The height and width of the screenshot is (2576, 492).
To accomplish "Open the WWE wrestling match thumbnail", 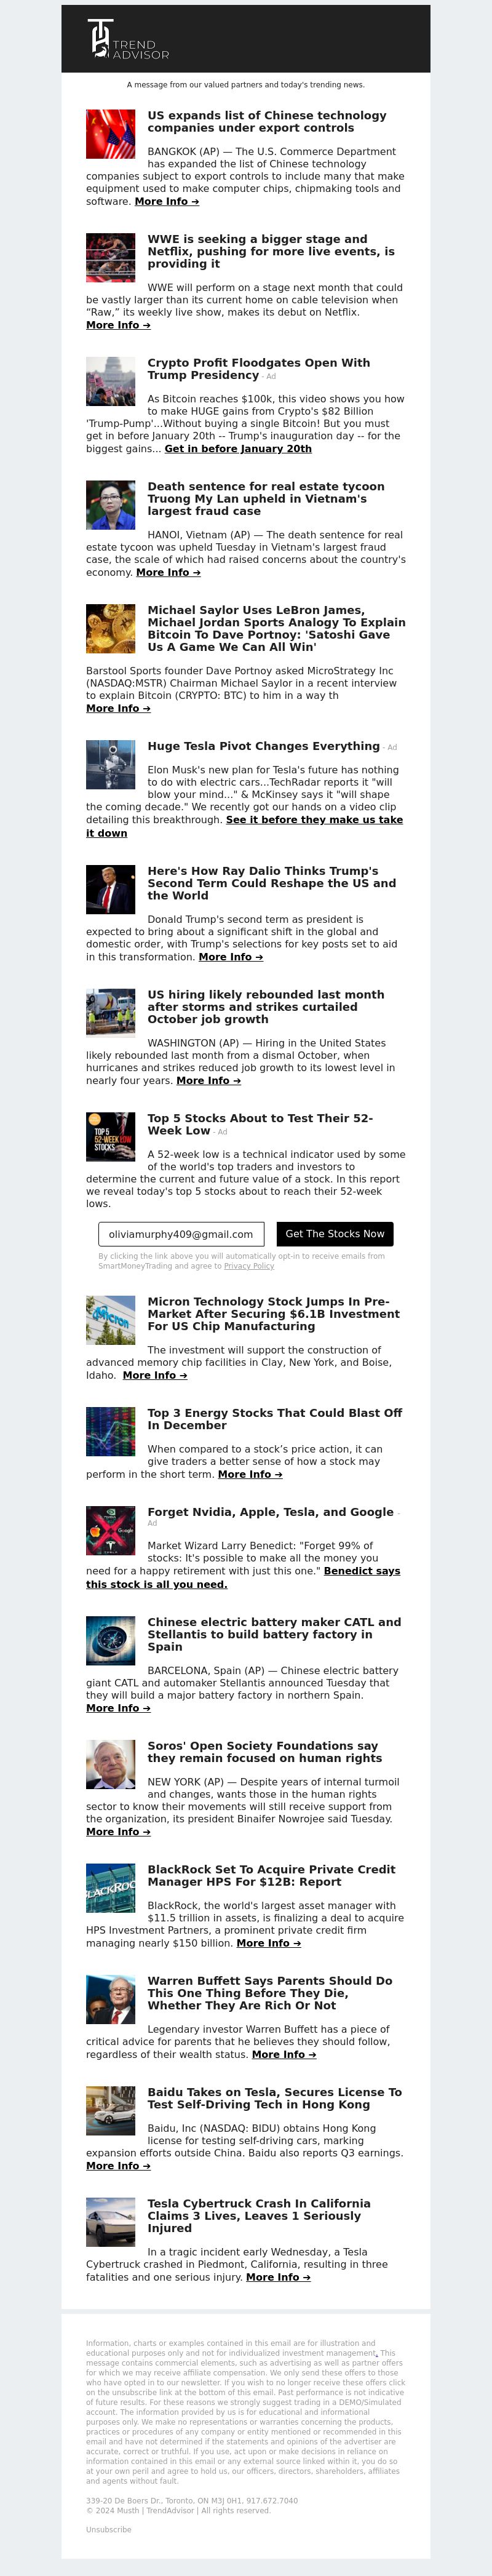I will 110,258.
